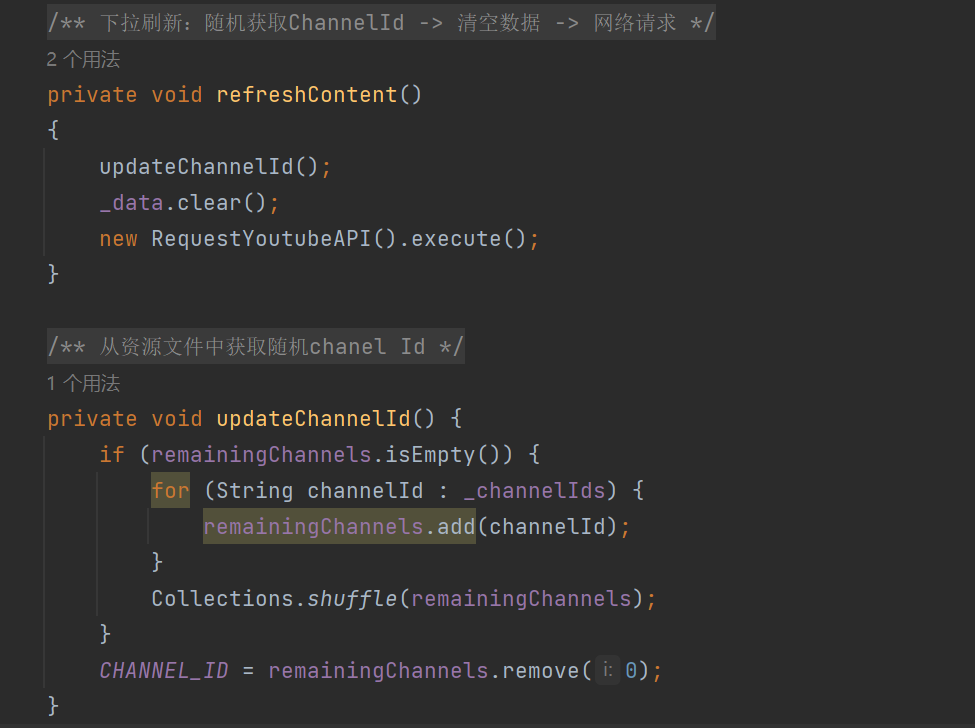
Task: Click the 'i:' parameter hint in remove()
Action: click(x=608, y=671)
